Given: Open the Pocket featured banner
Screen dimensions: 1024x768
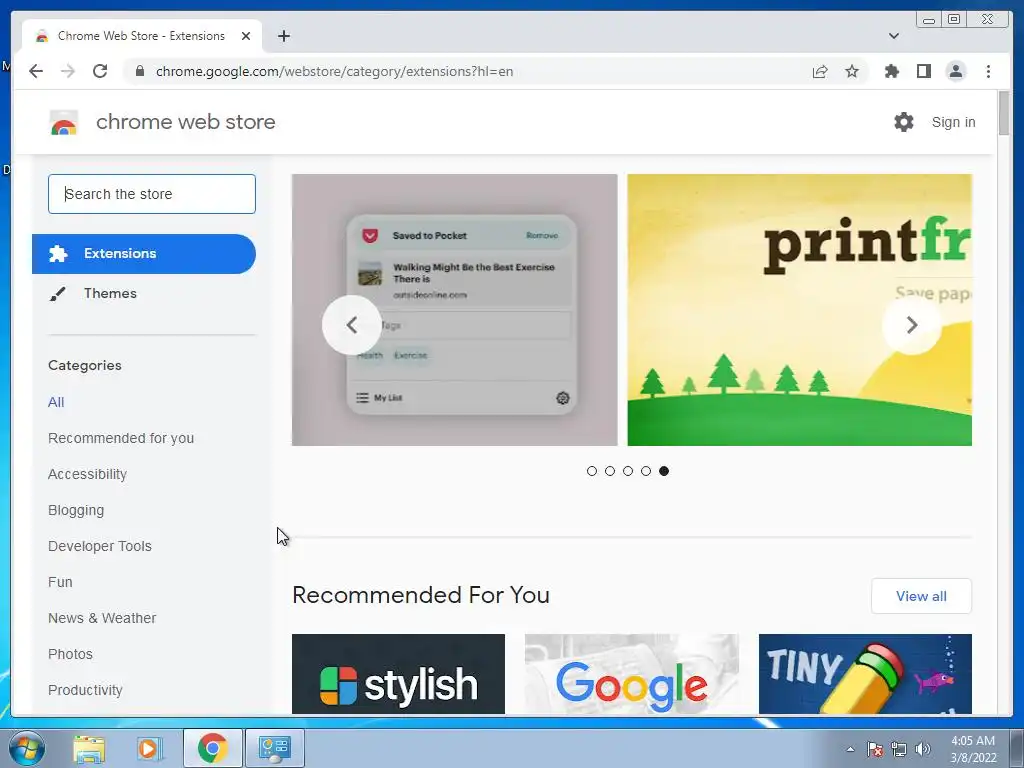Looking at the screenshot, I should [x=455, y=310].
